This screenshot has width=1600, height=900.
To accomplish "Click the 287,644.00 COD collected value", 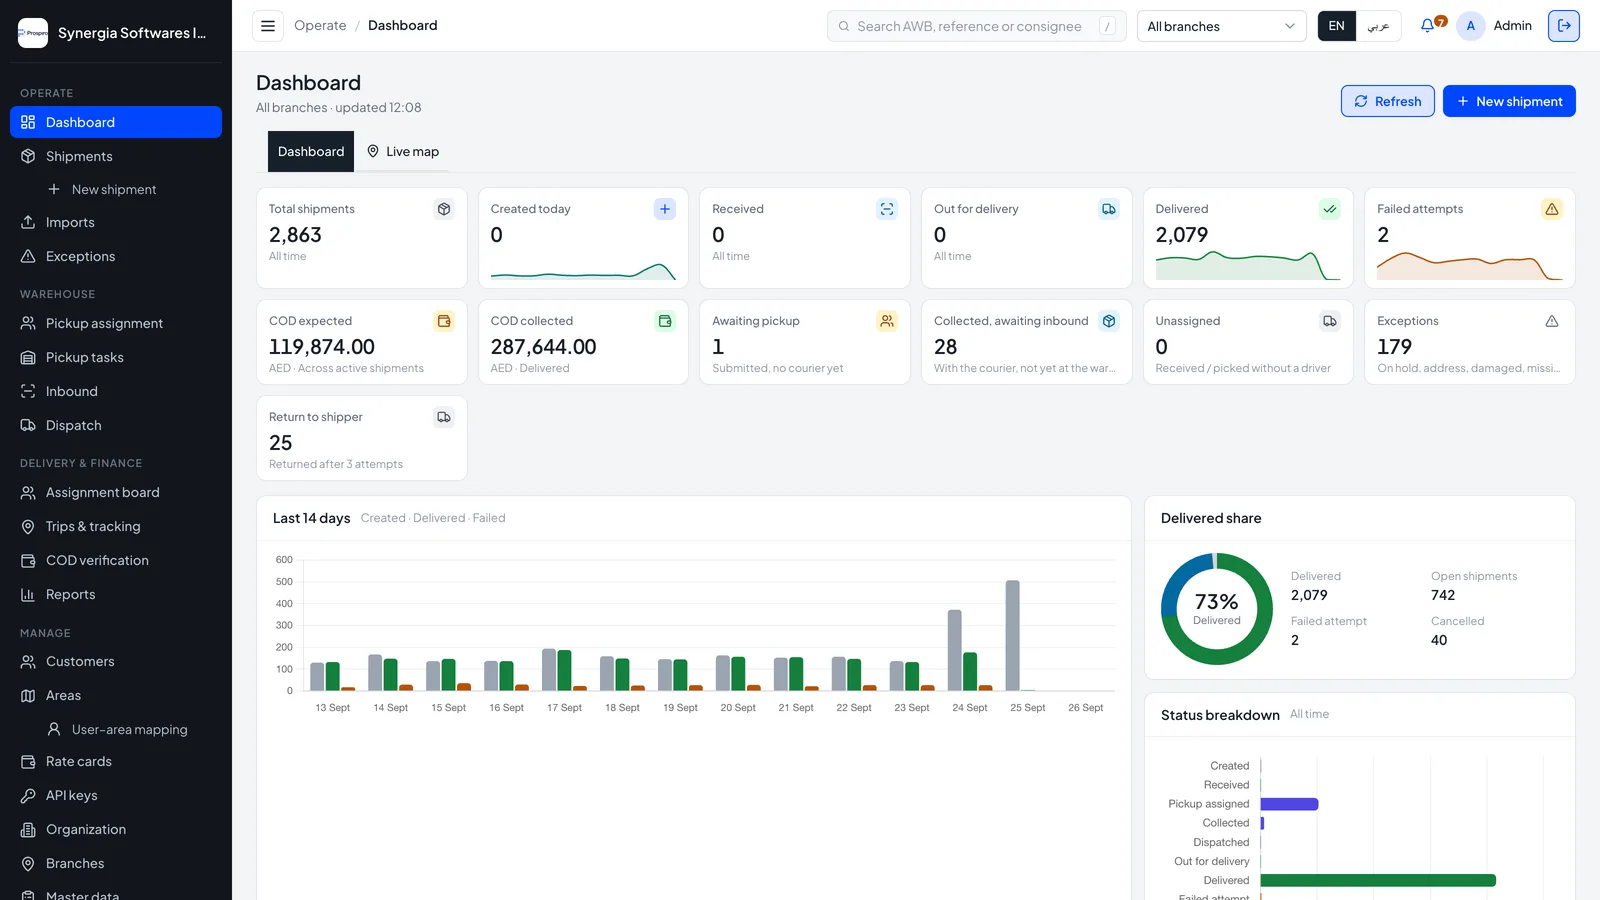I will point(543,347).
